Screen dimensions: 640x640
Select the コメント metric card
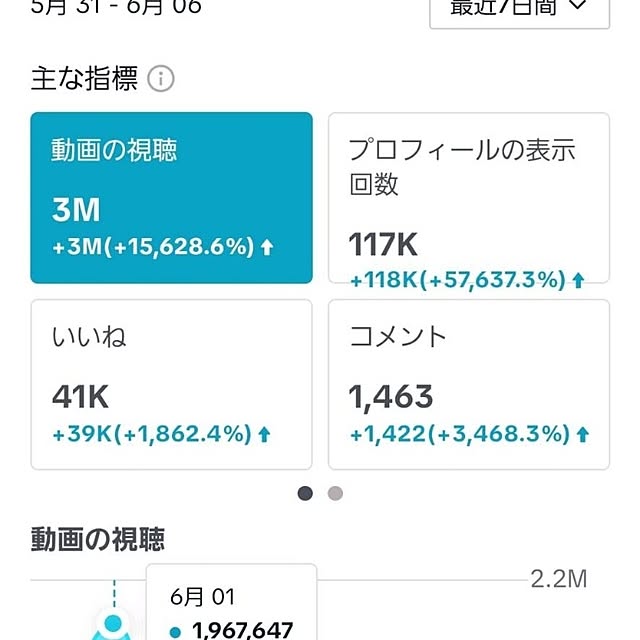tap(469, 384)
